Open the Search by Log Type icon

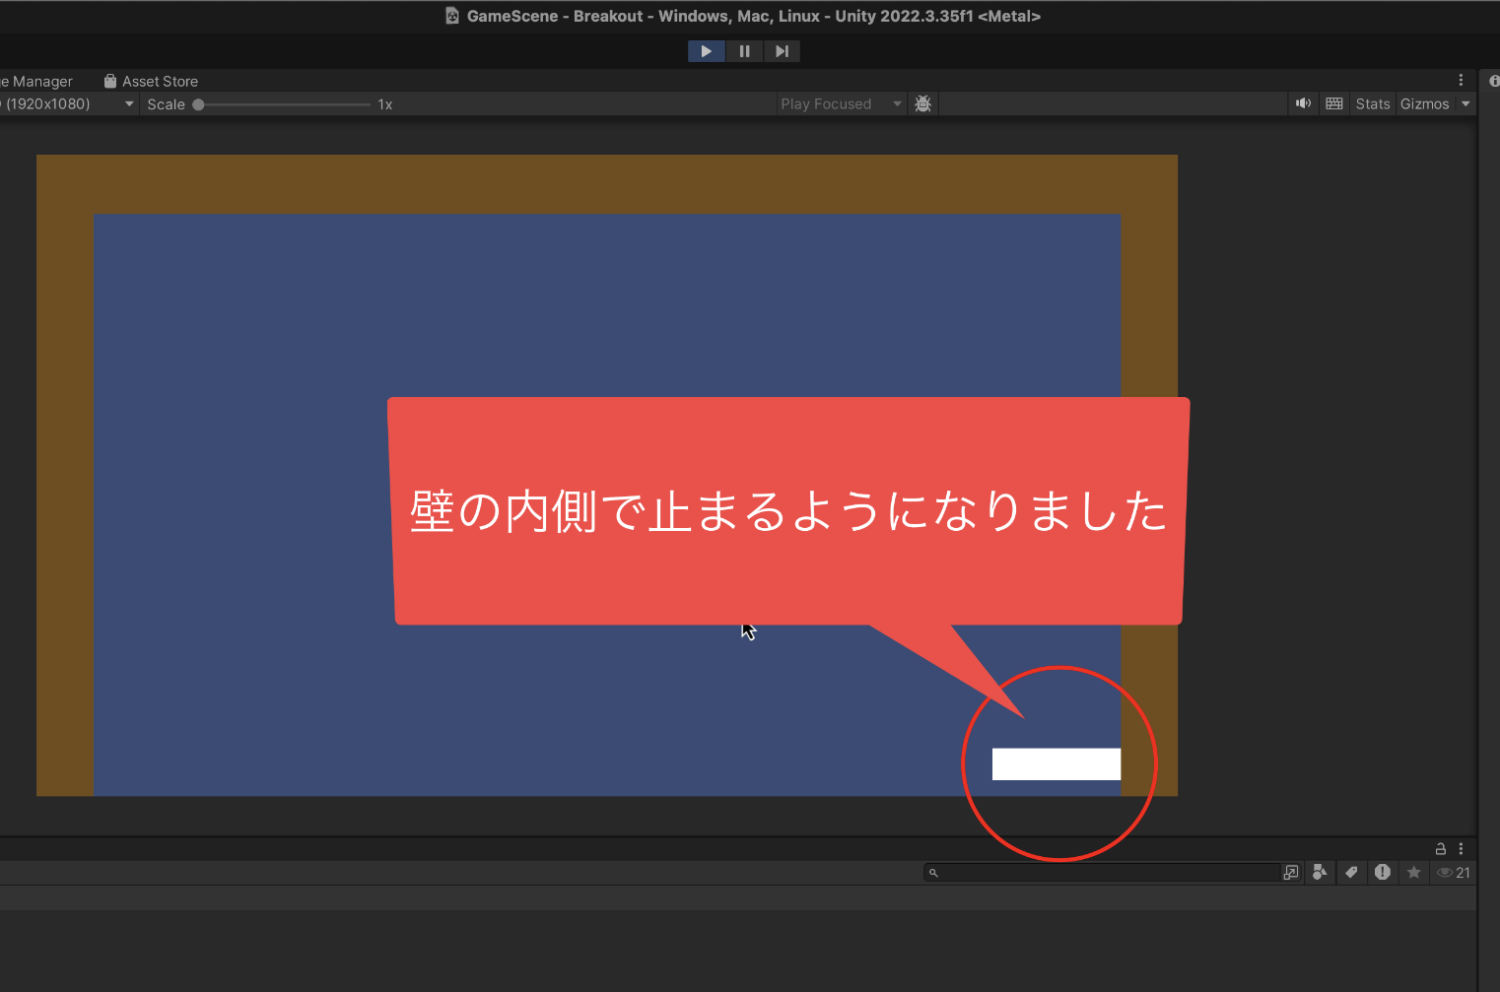1382,872
